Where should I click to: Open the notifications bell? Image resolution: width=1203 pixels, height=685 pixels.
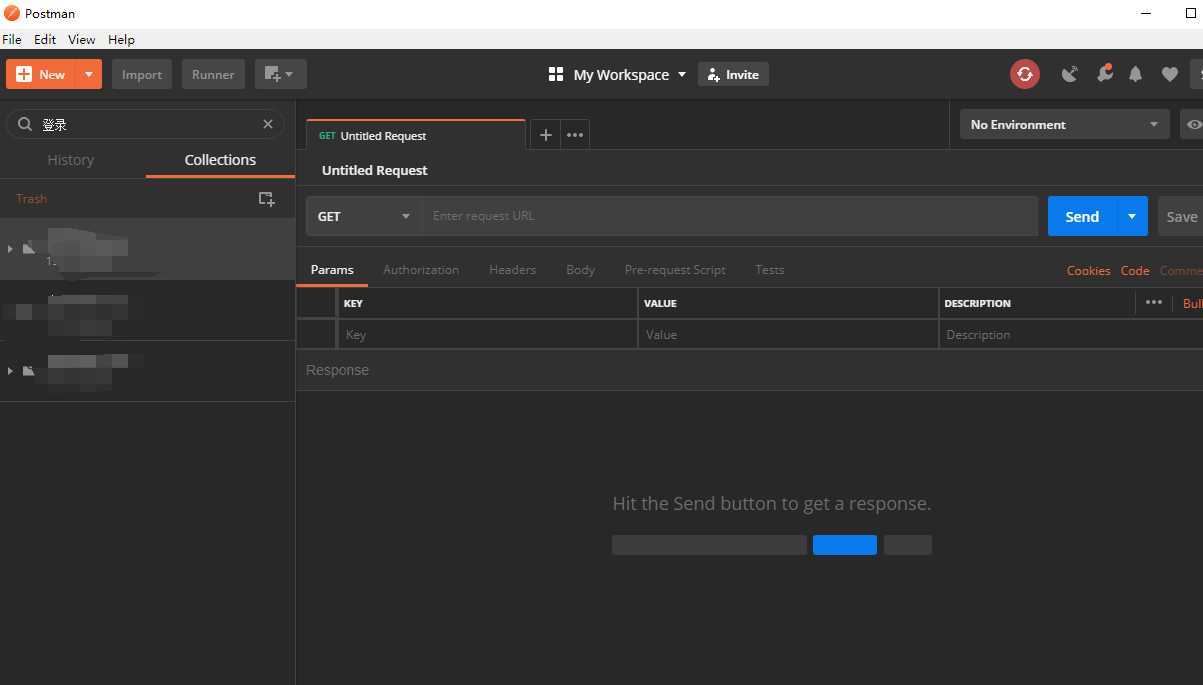point(1135,74)
